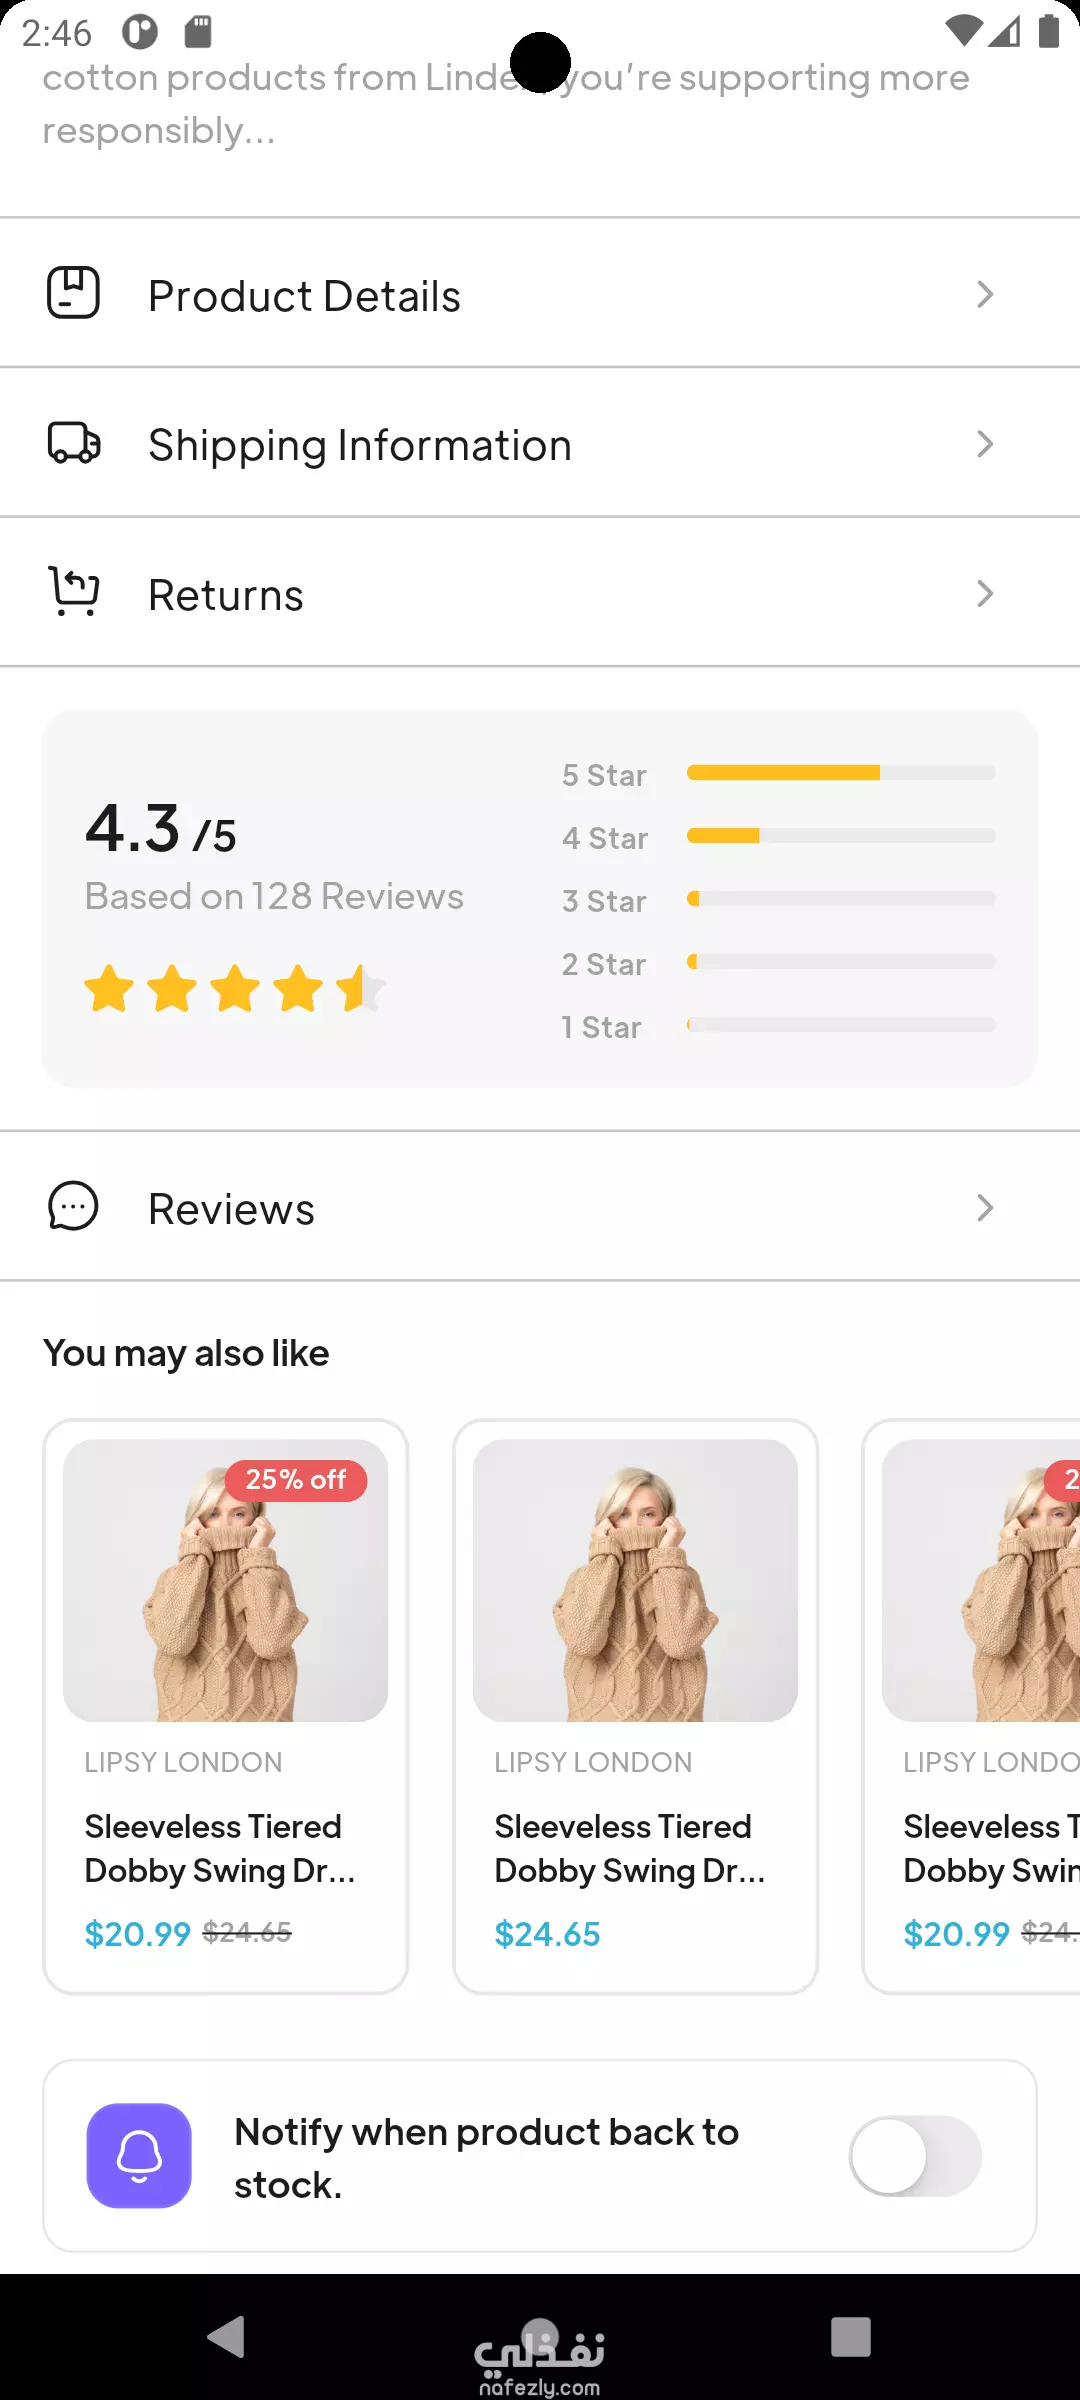The image size is (1080, 2400).
Task: Tap the Returns cart icon
Action: 74,591
